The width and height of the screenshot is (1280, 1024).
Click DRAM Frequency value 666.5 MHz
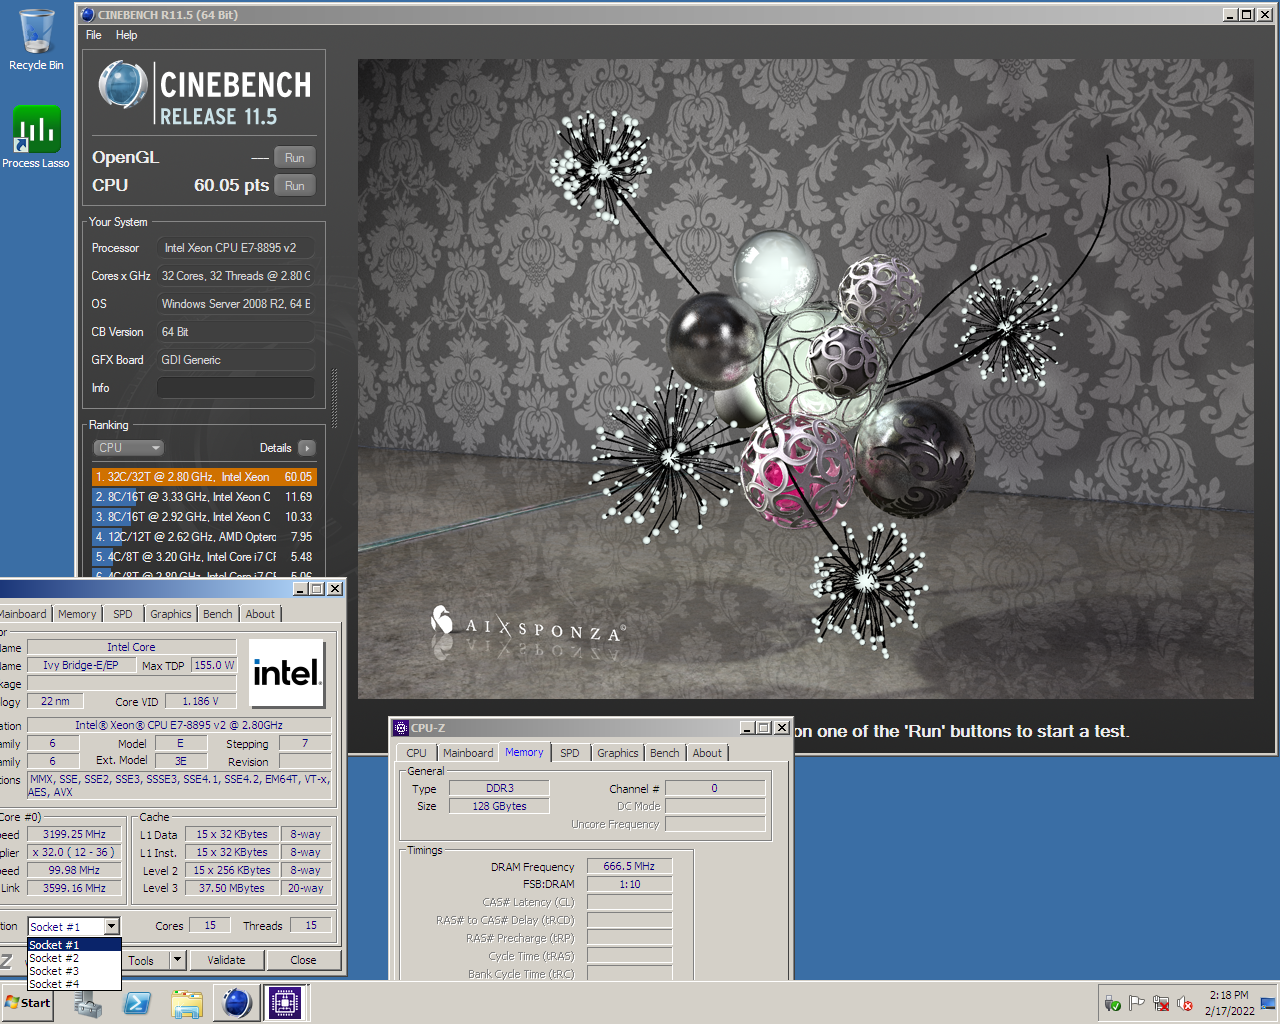(629, 867)
